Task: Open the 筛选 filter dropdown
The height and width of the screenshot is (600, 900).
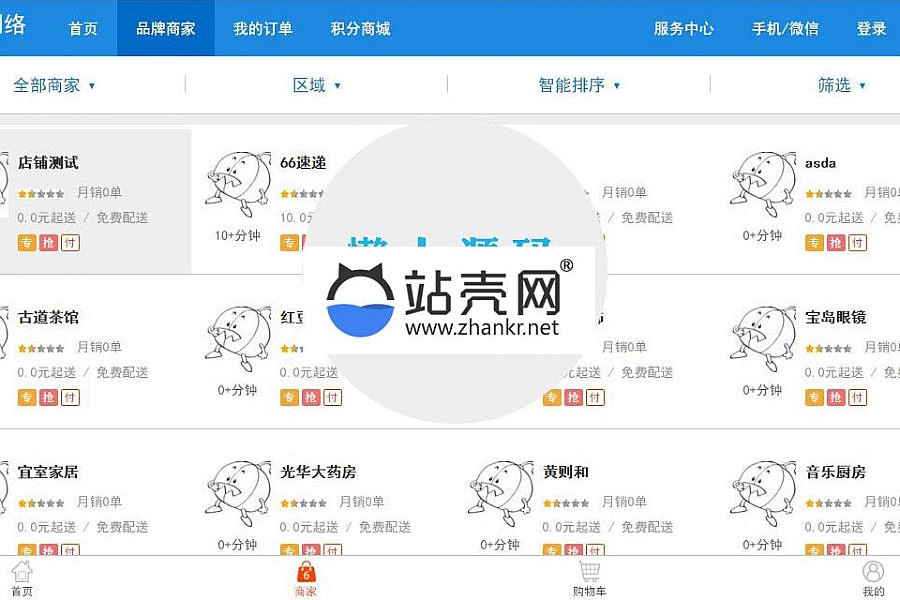Action: click(x=841, y=85)
